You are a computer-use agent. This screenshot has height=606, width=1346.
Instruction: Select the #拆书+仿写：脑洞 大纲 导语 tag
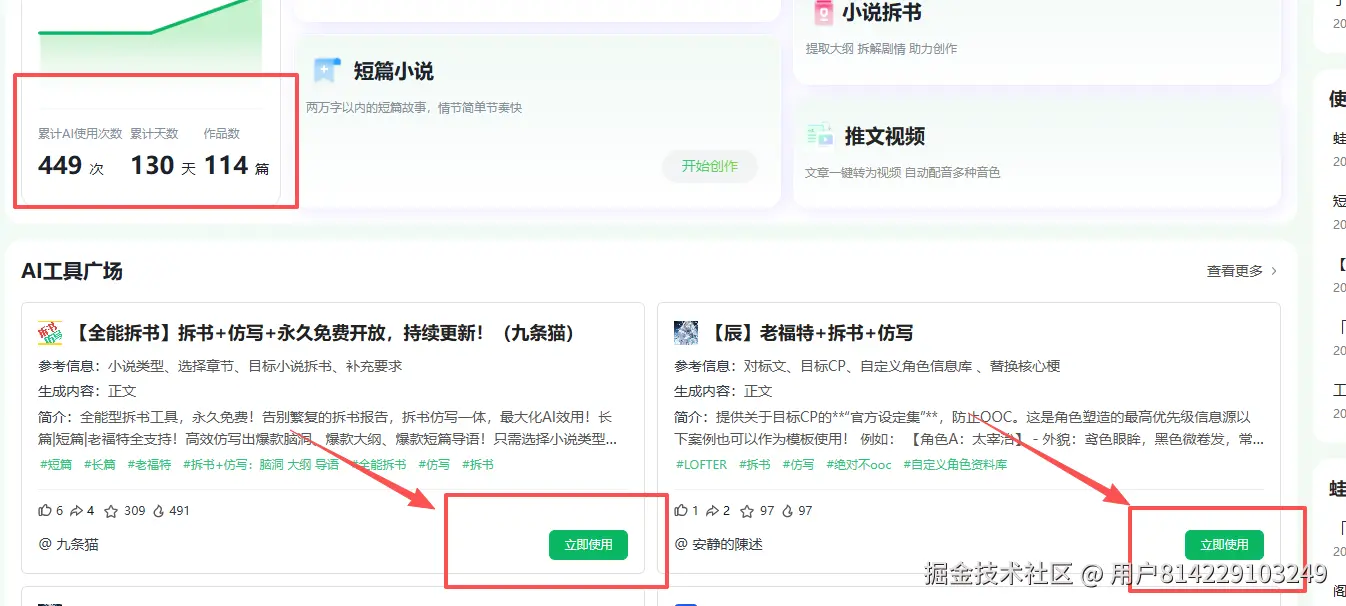(260, 464)
